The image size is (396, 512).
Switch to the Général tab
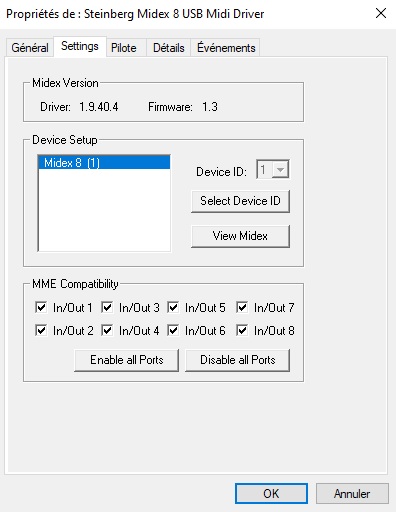click(30, 48)
